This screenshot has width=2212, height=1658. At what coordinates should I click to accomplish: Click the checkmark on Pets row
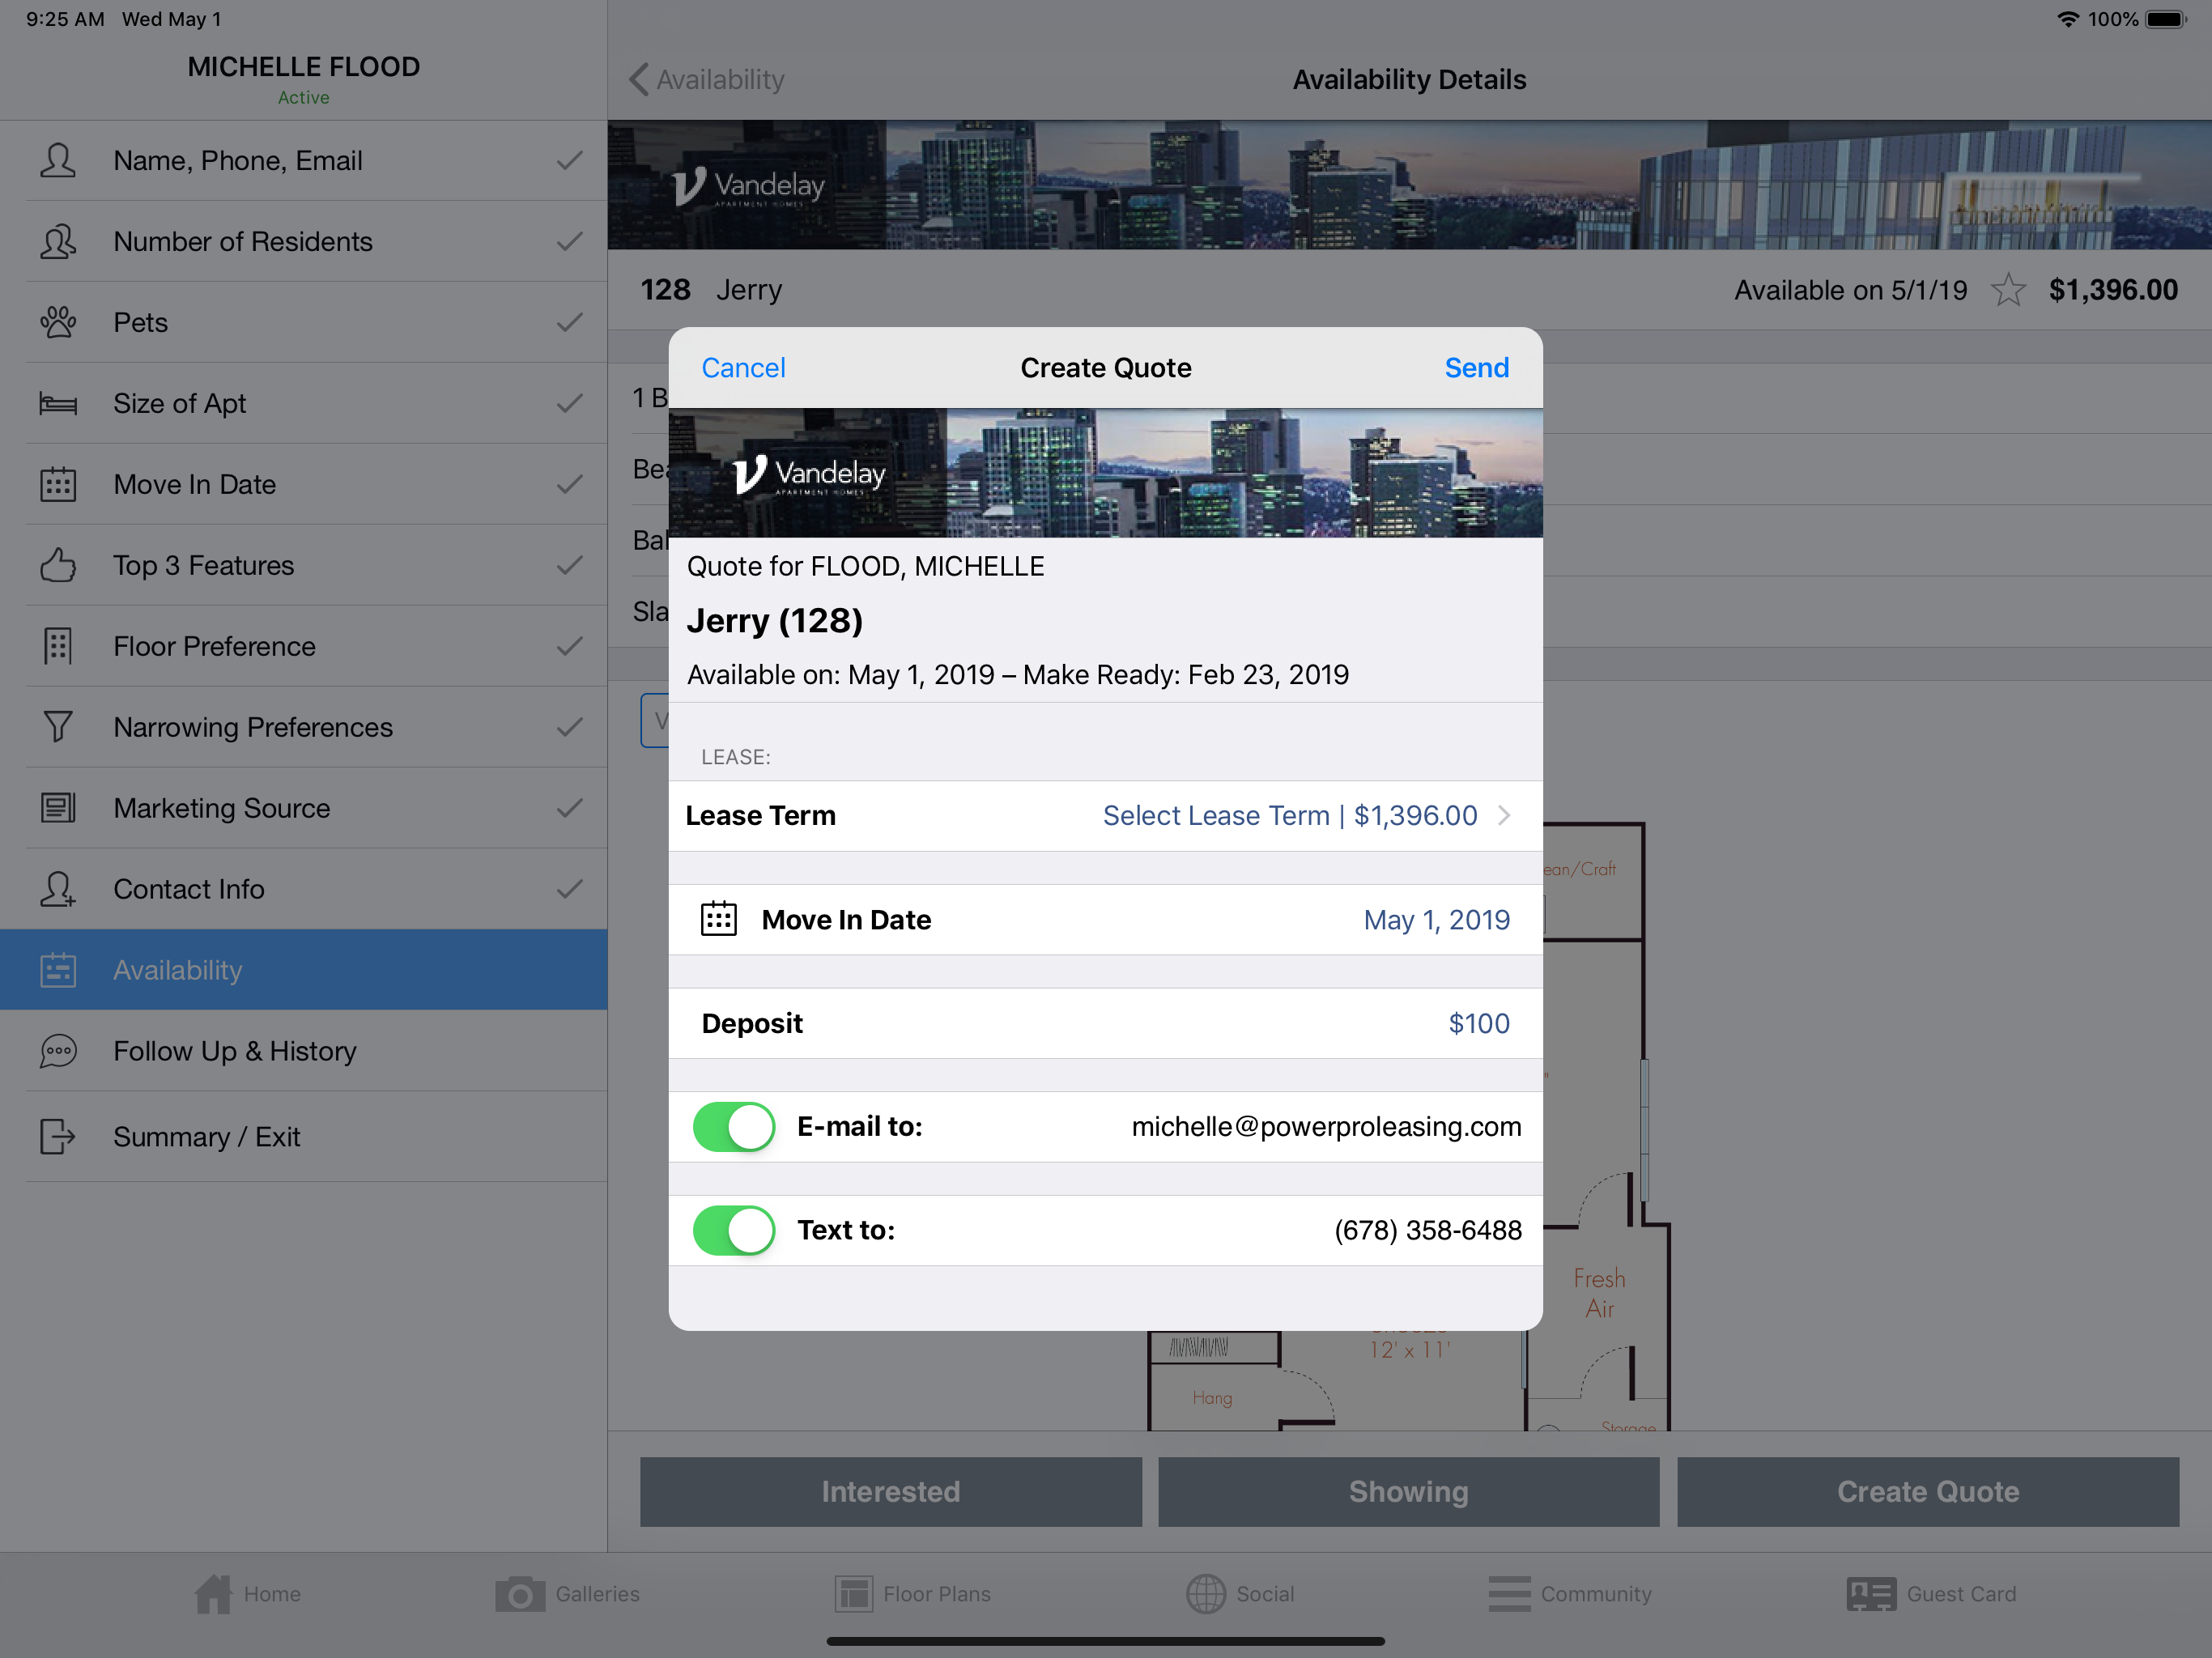tap(570, 323)
